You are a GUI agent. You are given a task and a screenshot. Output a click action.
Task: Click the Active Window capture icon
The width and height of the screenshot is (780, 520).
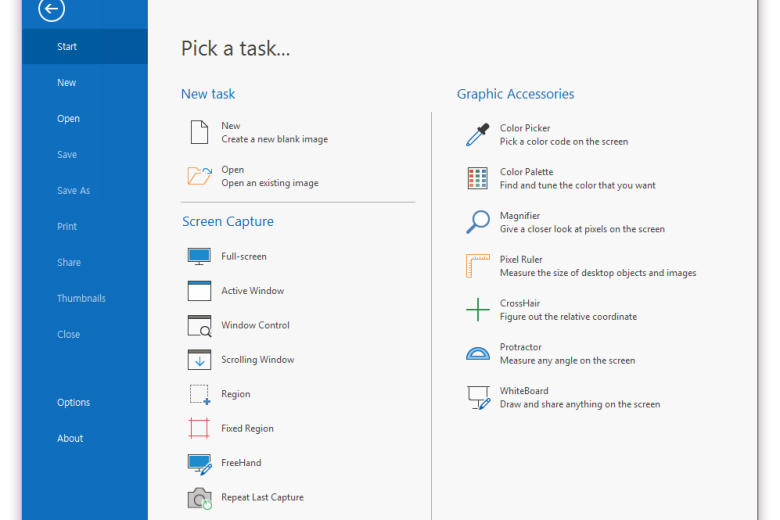click(199, 291)
